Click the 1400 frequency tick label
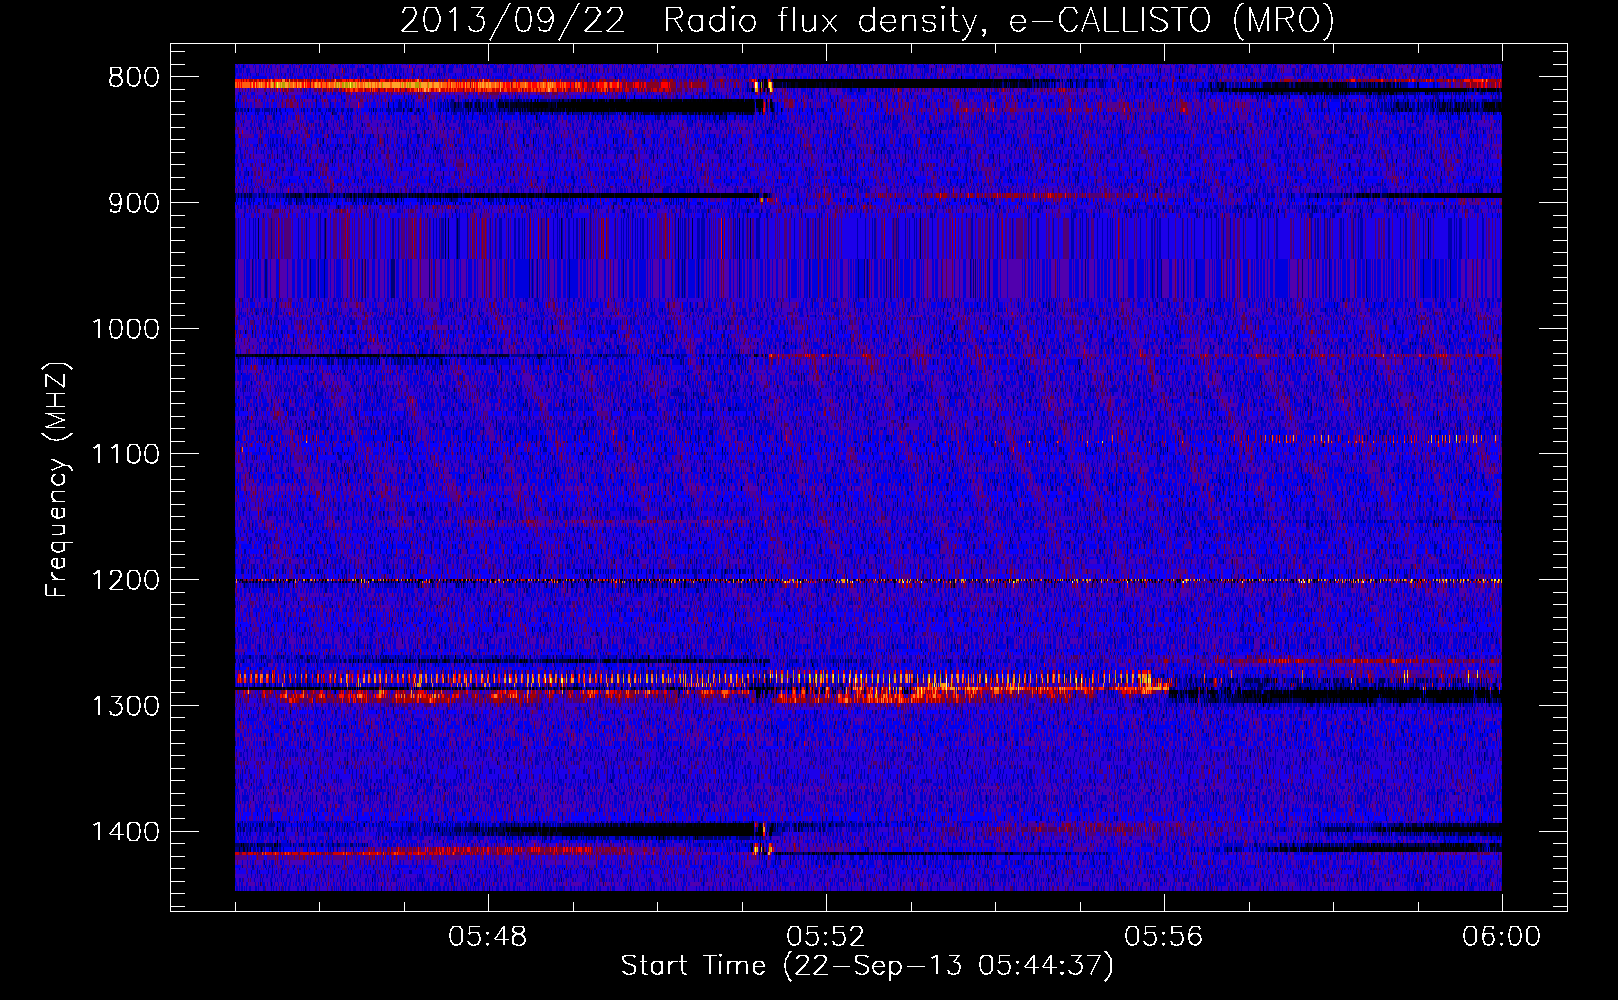The image size is (1618, 1000). tap(125, 831)
